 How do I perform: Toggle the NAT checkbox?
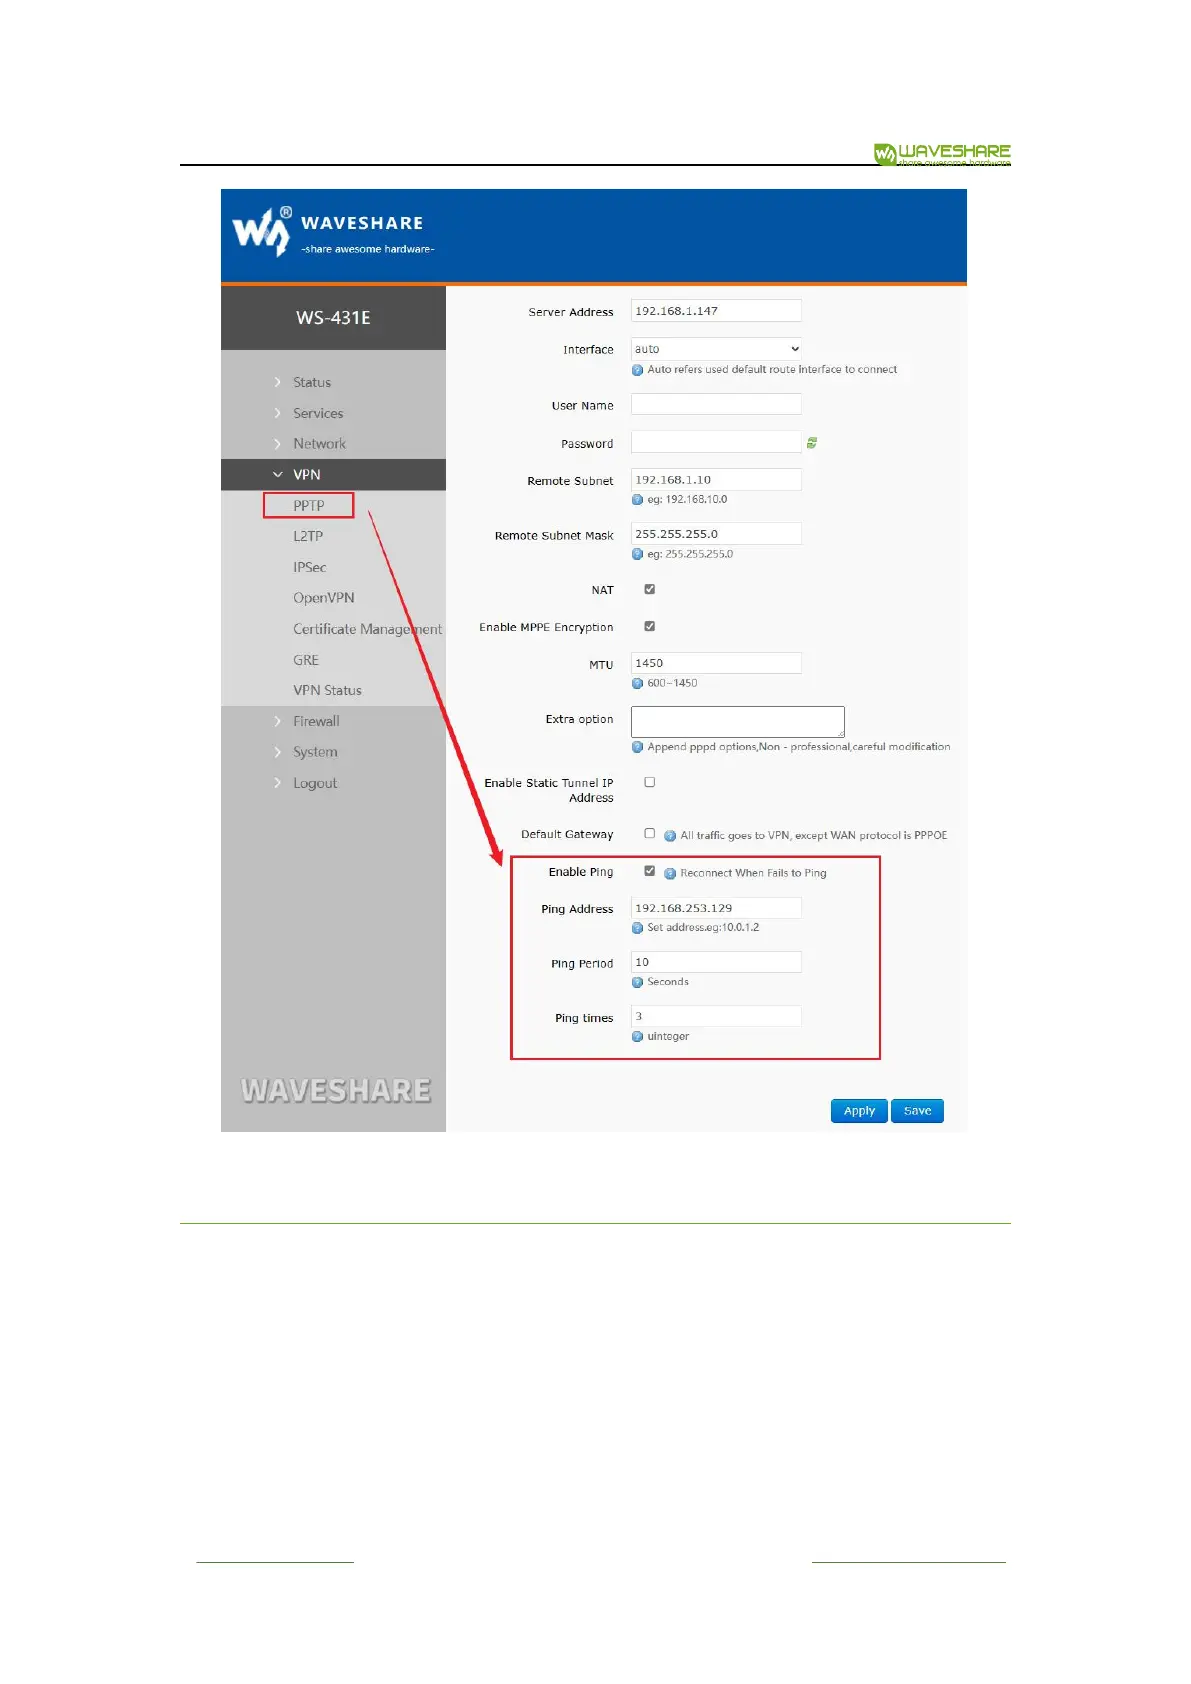point(650,590)
